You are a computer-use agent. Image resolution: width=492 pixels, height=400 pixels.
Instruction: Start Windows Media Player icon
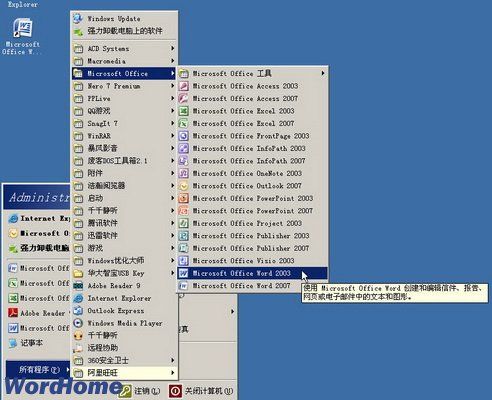click(78, 323)
